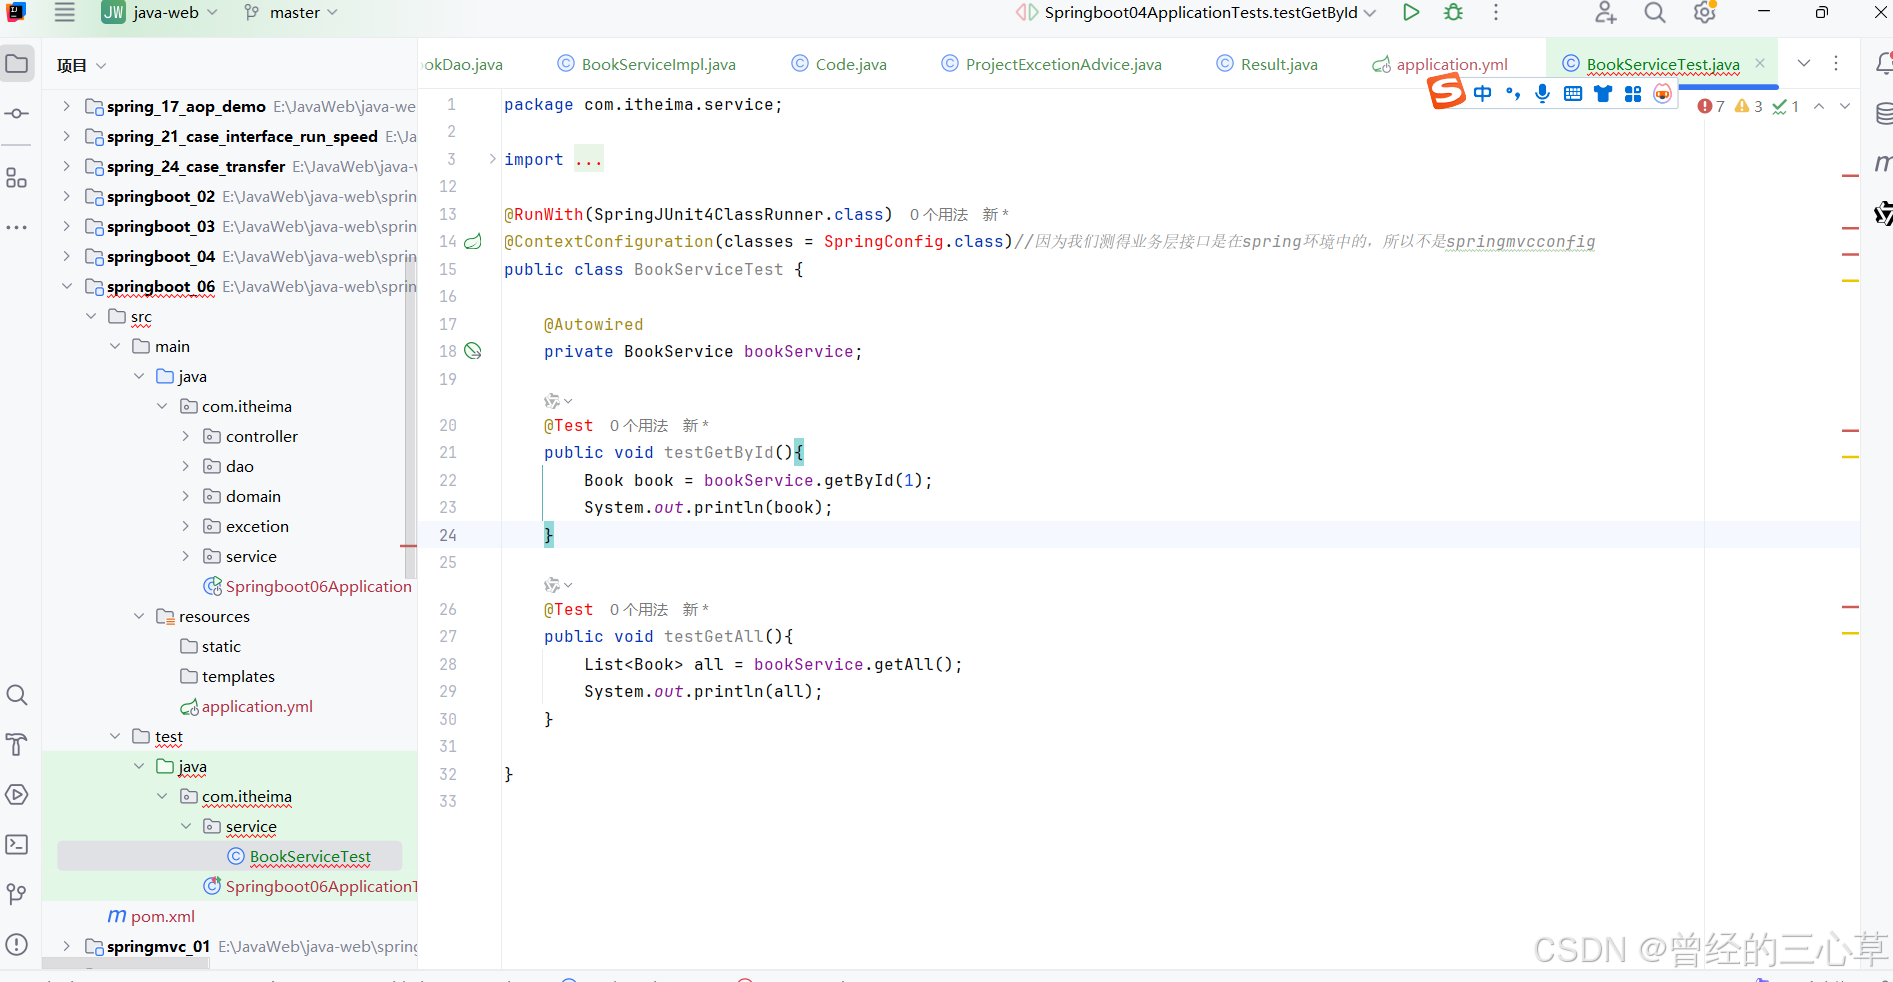Switch to application.yml tab
1893x982 pixels.
pyautogui.click(x=1440, y=64)
